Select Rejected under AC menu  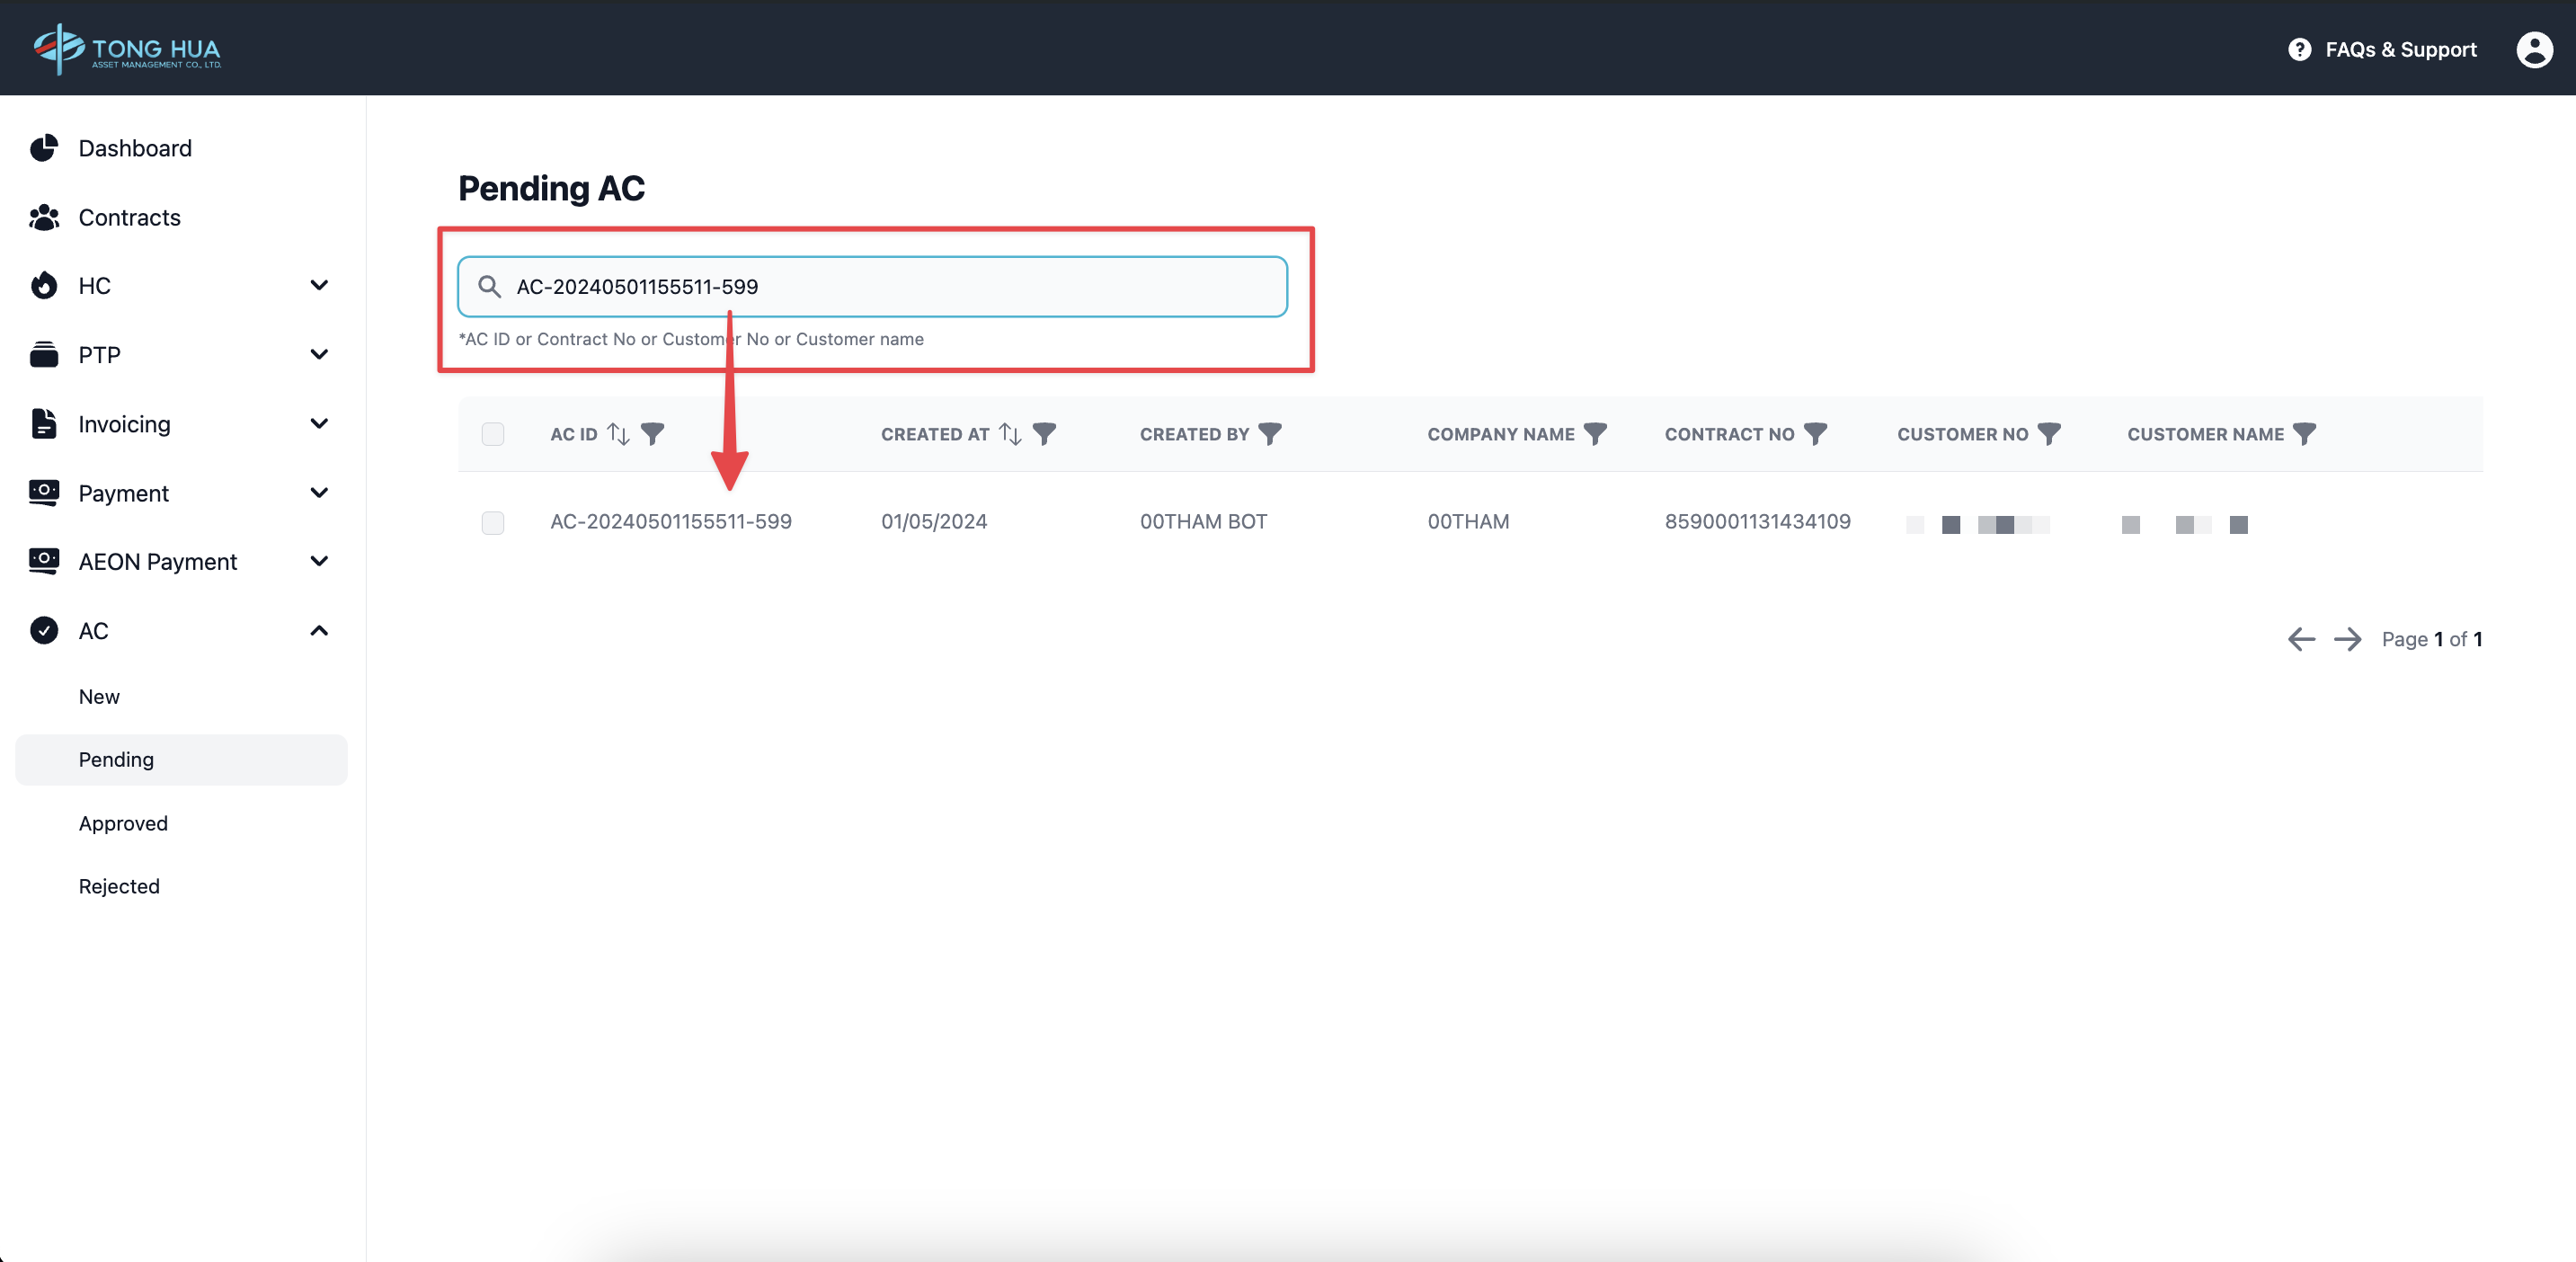point(119,886)
